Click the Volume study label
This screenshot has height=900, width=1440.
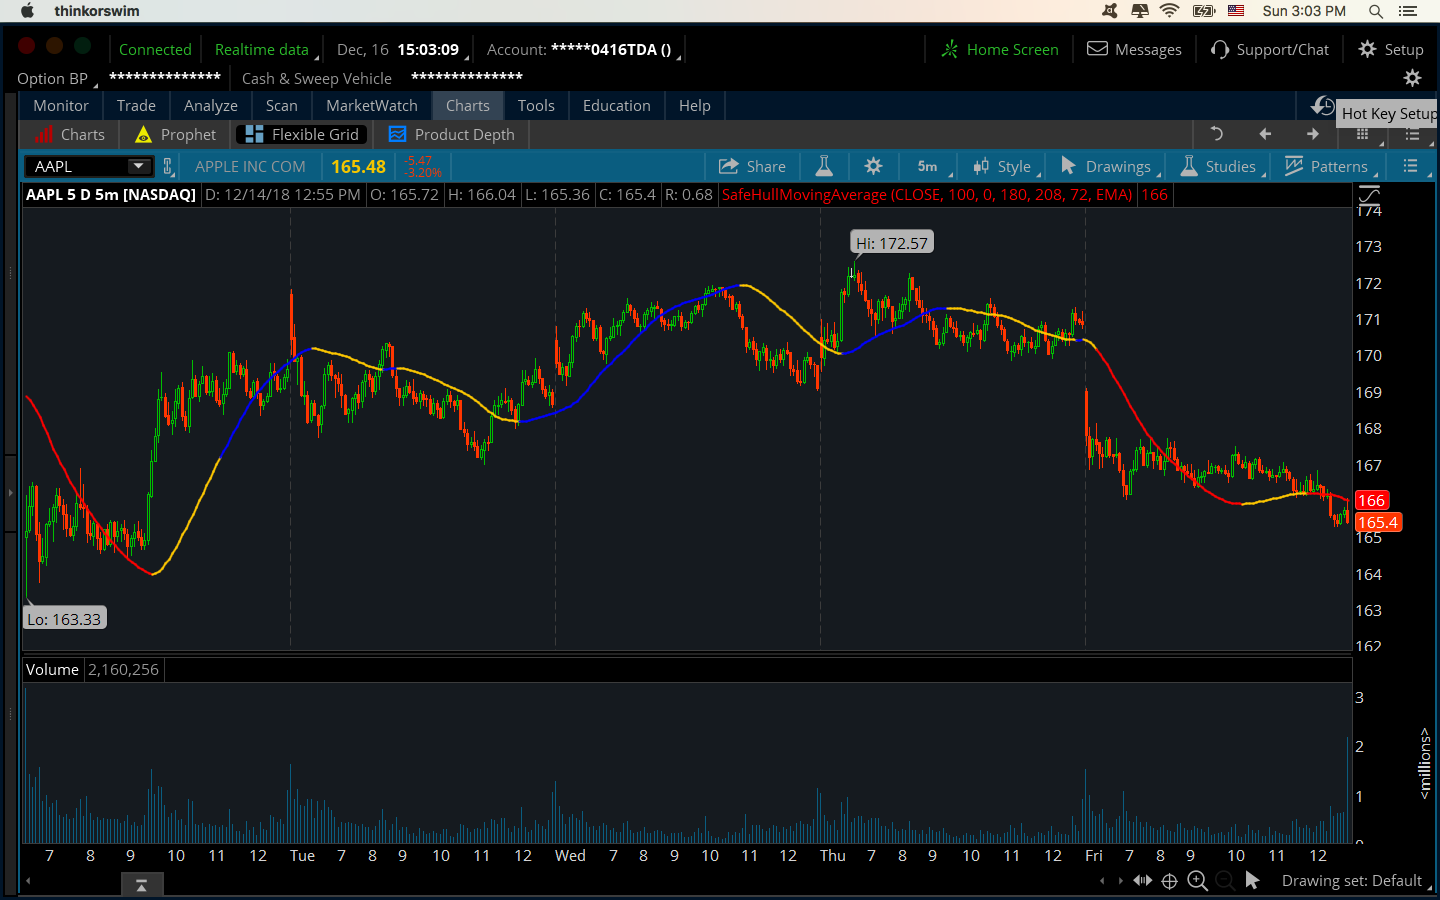tap(52, 670)
